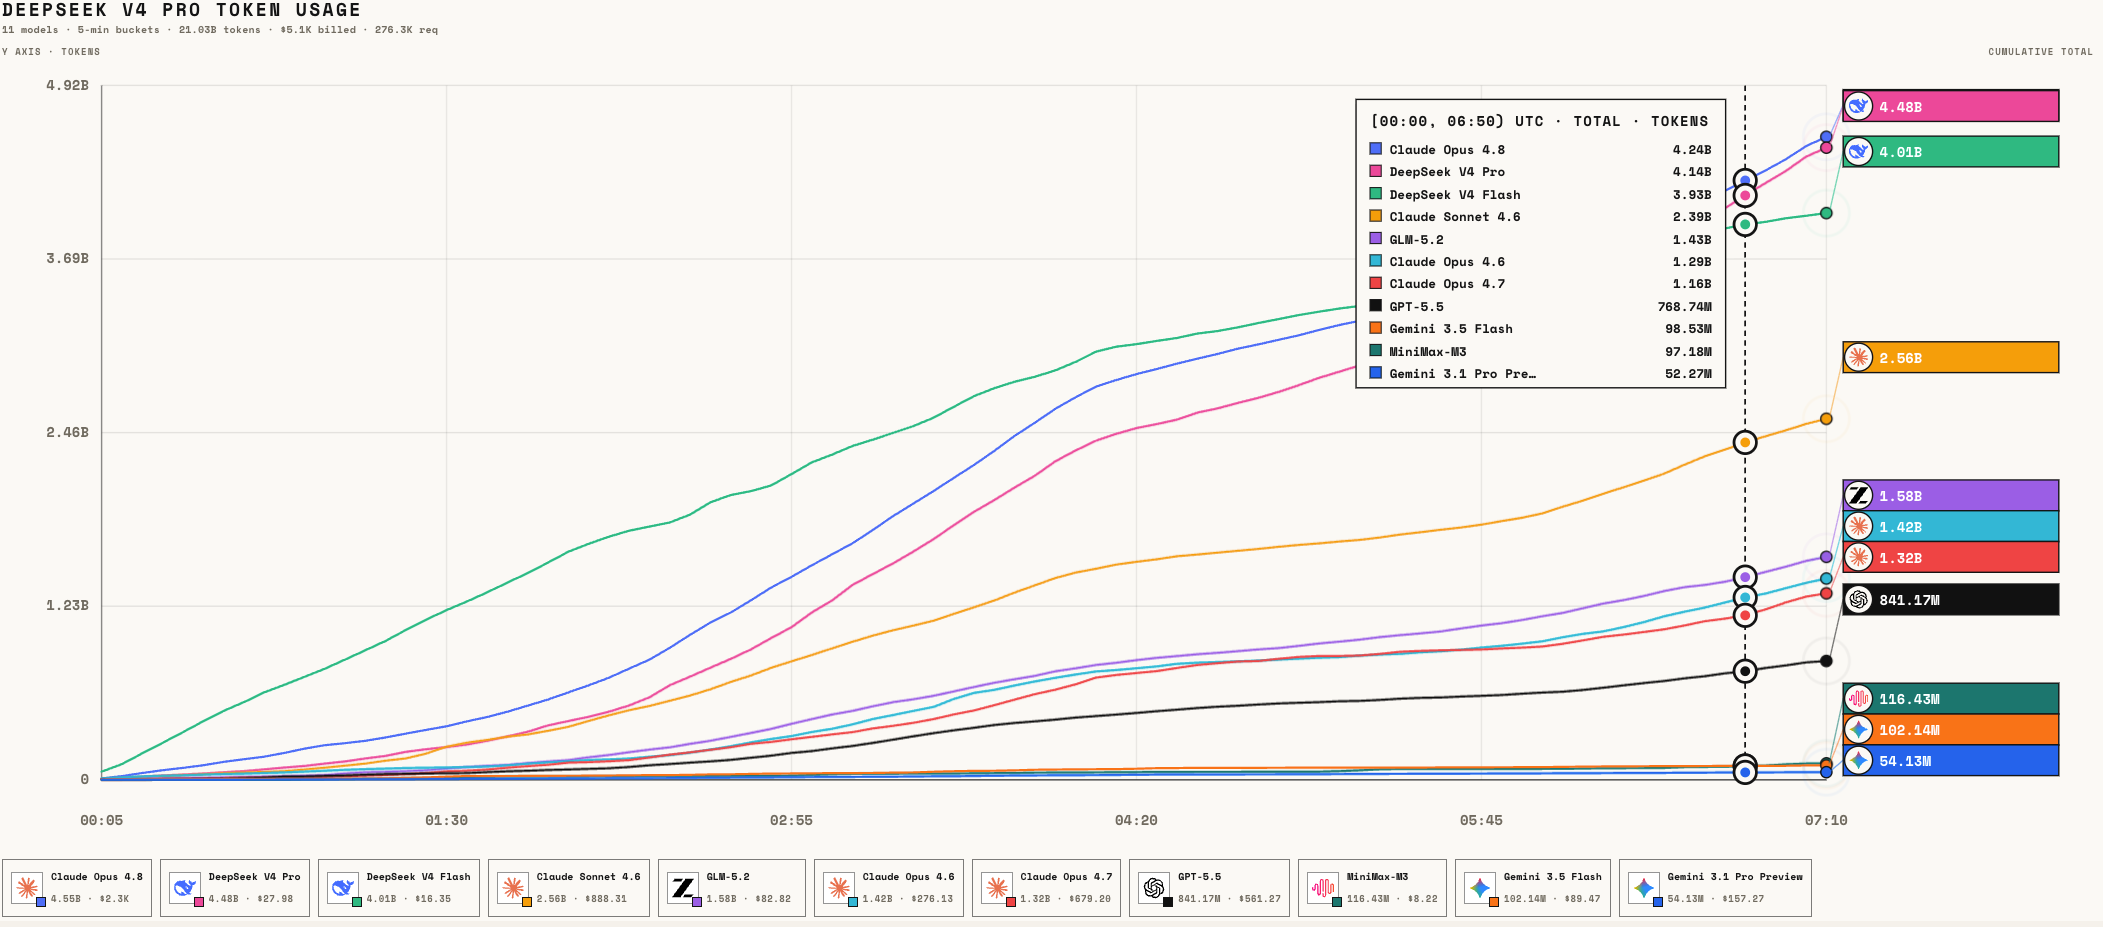Viewport: 2103px width, 927px height.
Task: Click the Gemini icon on the orange 102.14M label
Action: coord(1858,730)
